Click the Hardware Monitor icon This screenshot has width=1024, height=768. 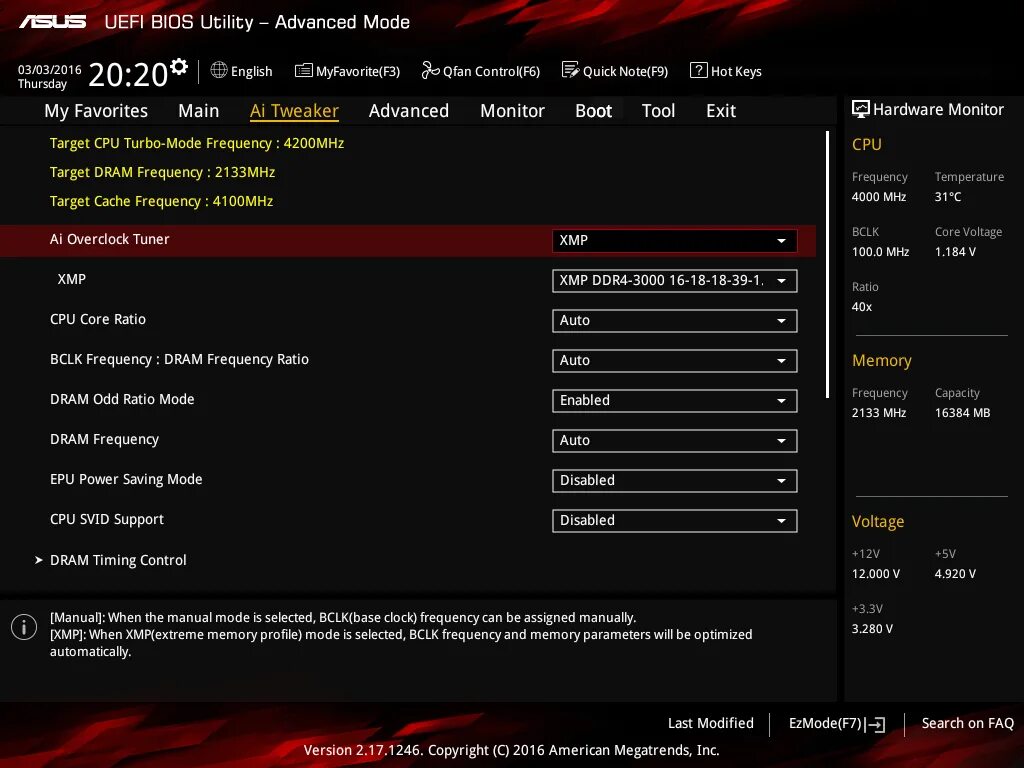pyautogui.click(x=860, y=109)
